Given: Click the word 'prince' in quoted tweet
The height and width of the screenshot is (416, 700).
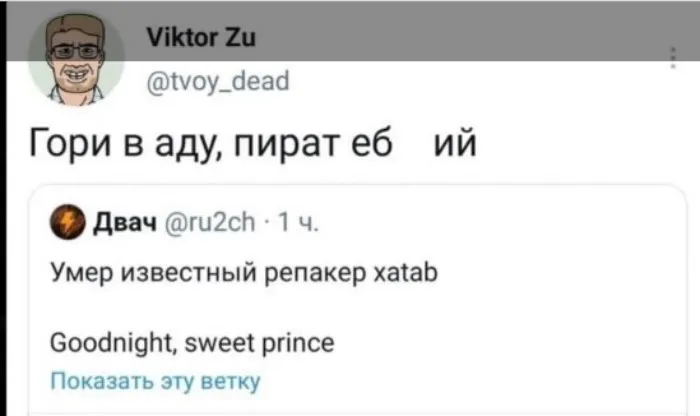Looking at the screenshot, I should click(x=298, y=344).
